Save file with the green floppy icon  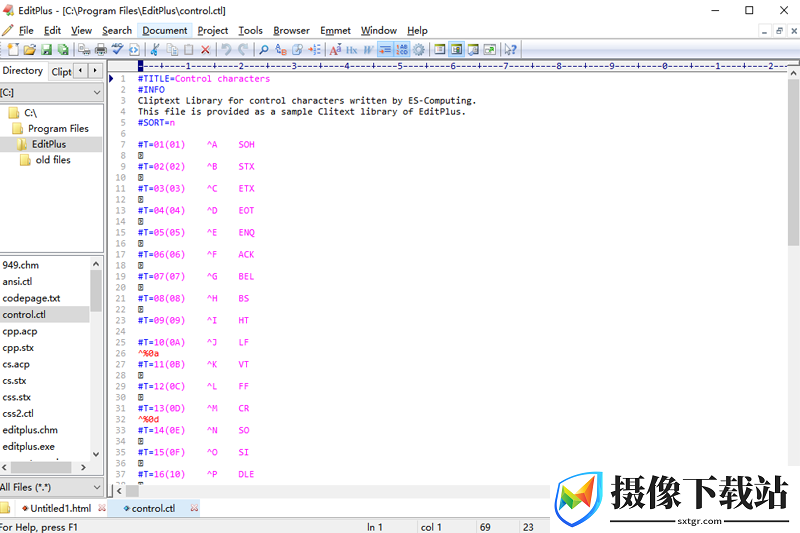(46, 49)
